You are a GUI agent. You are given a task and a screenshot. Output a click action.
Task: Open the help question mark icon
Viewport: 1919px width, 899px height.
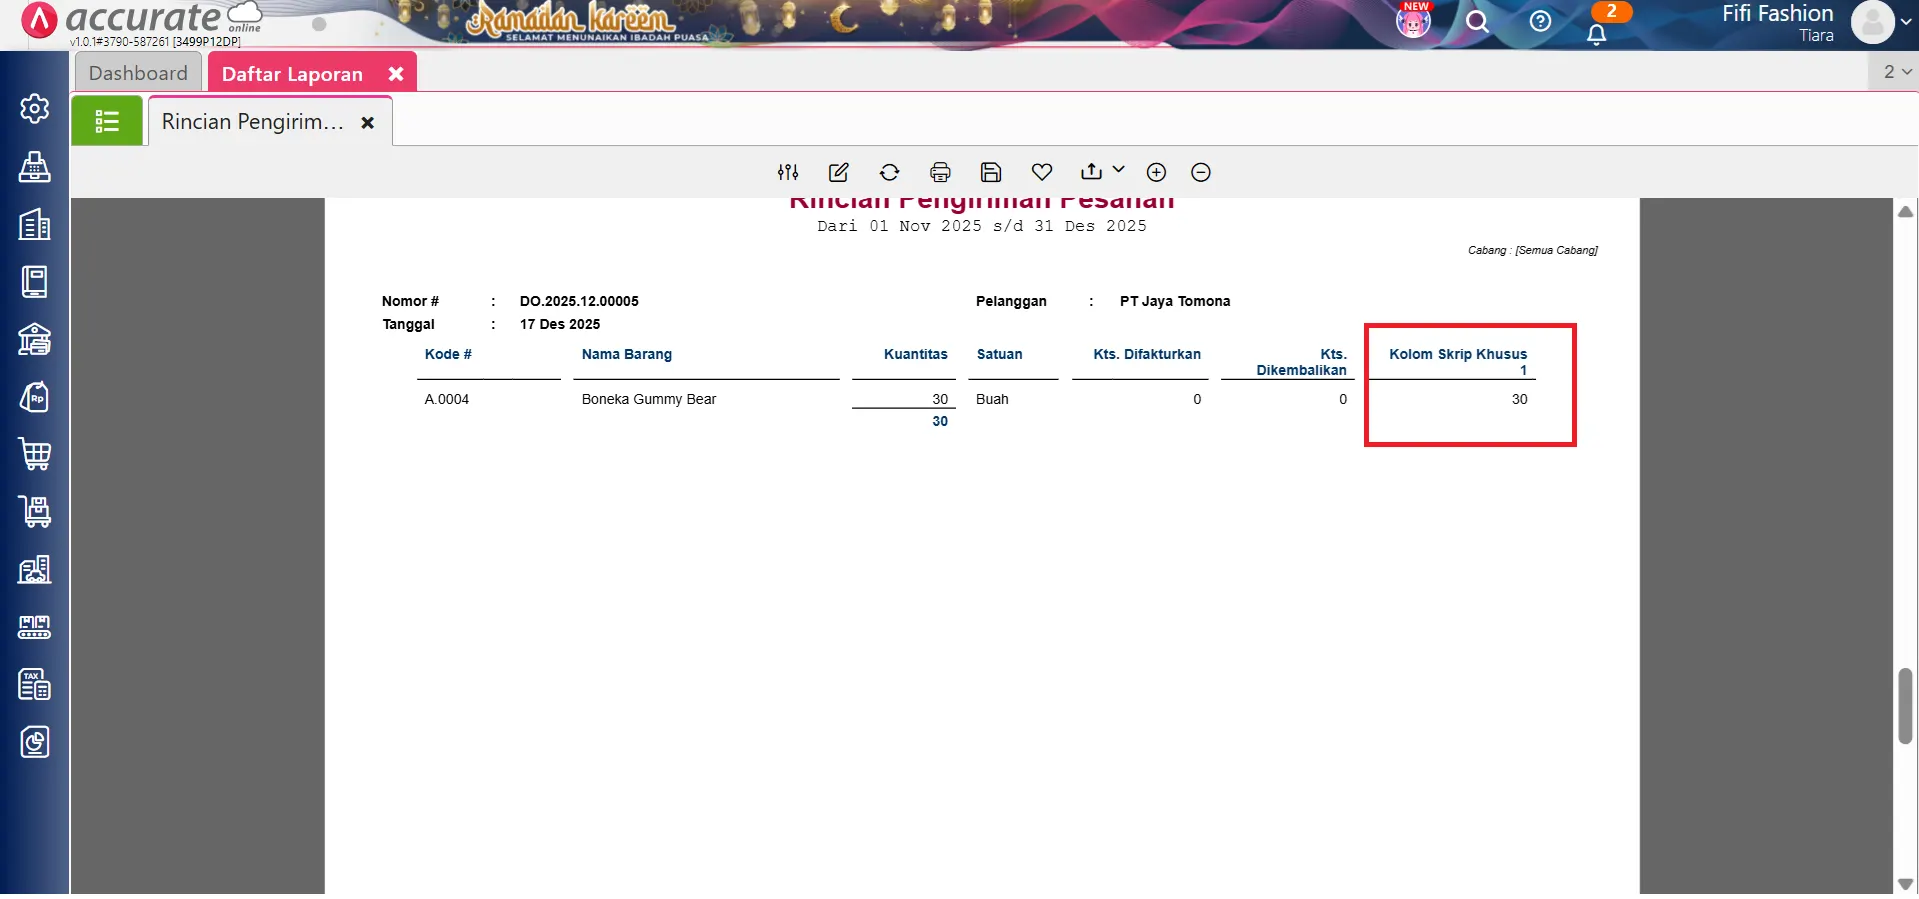[x=1540, y=22]
